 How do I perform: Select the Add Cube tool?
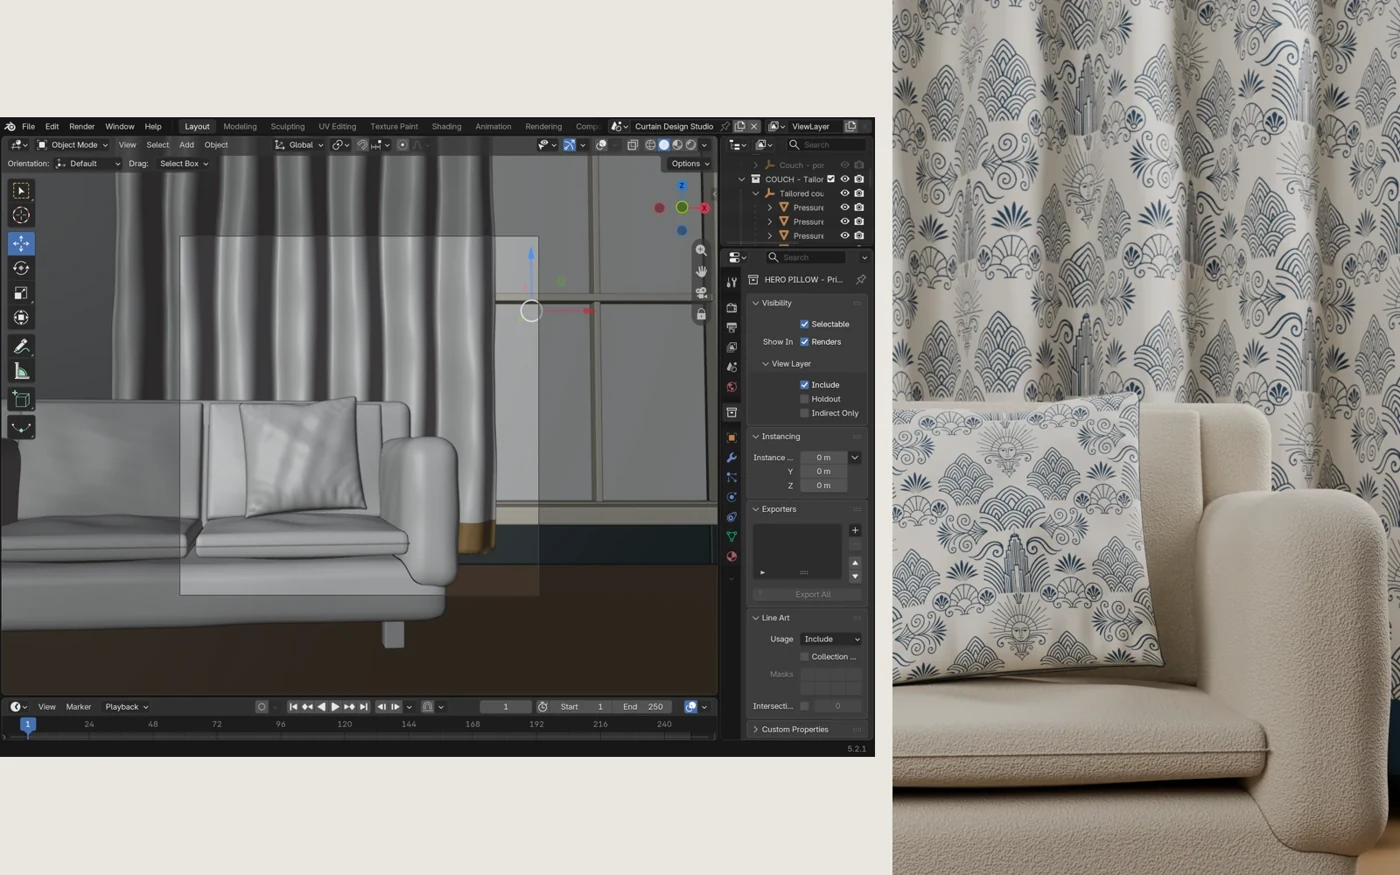coord(21,400)
